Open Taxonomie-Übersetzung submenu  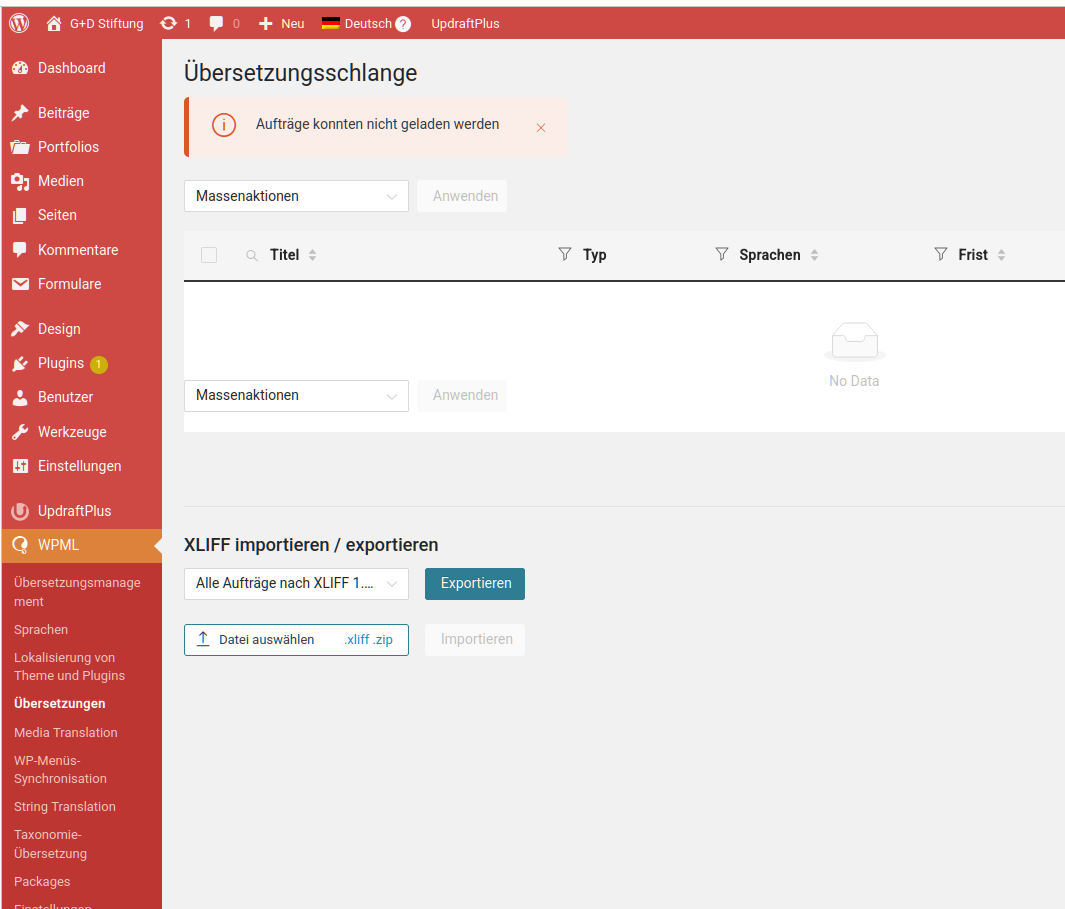(50, 844)
